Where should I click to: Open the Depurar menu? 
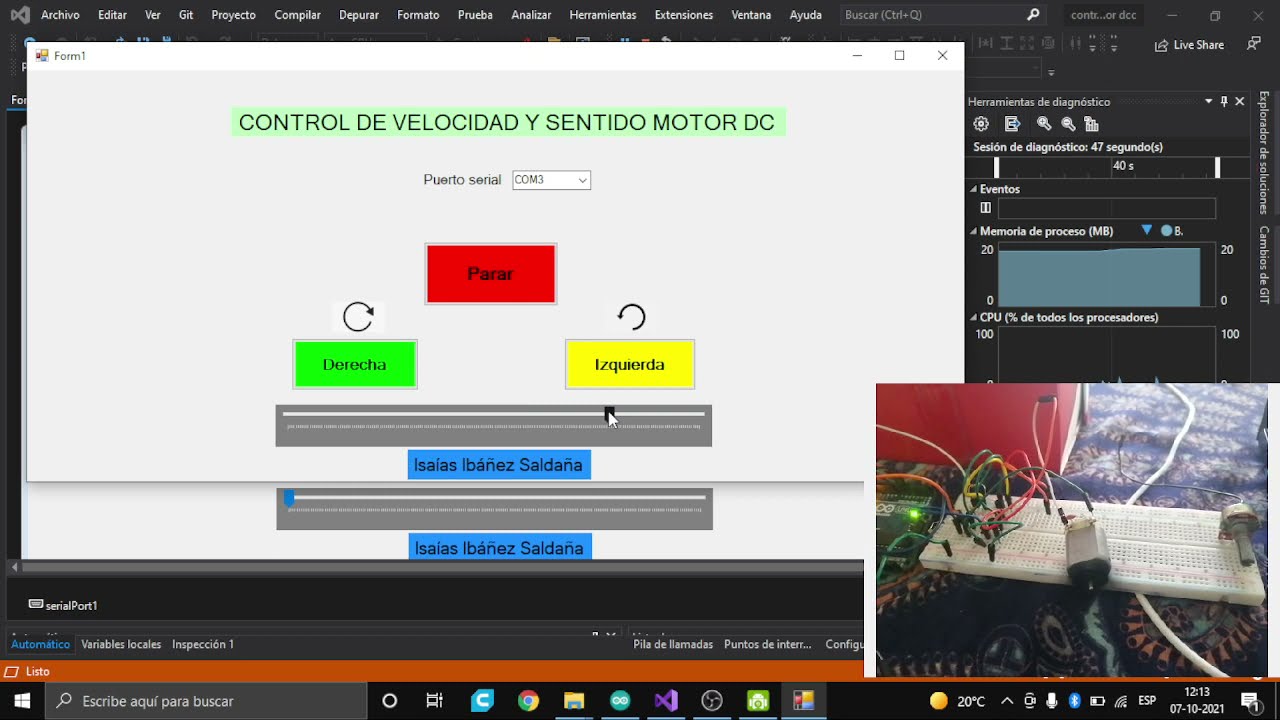point(359,15)
